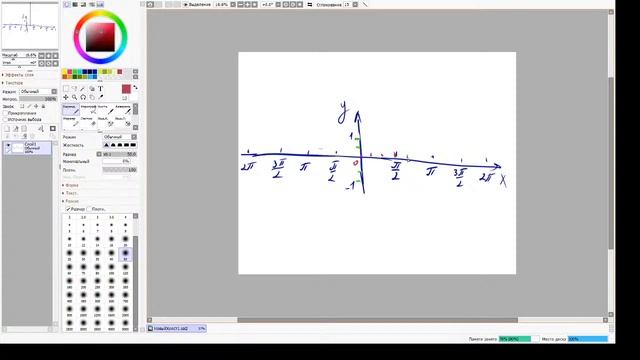Select the Слой1 layer entry
This screenshot has width=640, height=360.
point(27,148)
